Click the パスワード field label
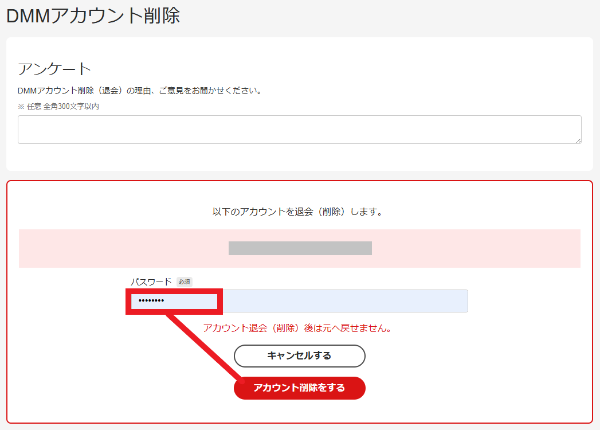 (151, 282)
